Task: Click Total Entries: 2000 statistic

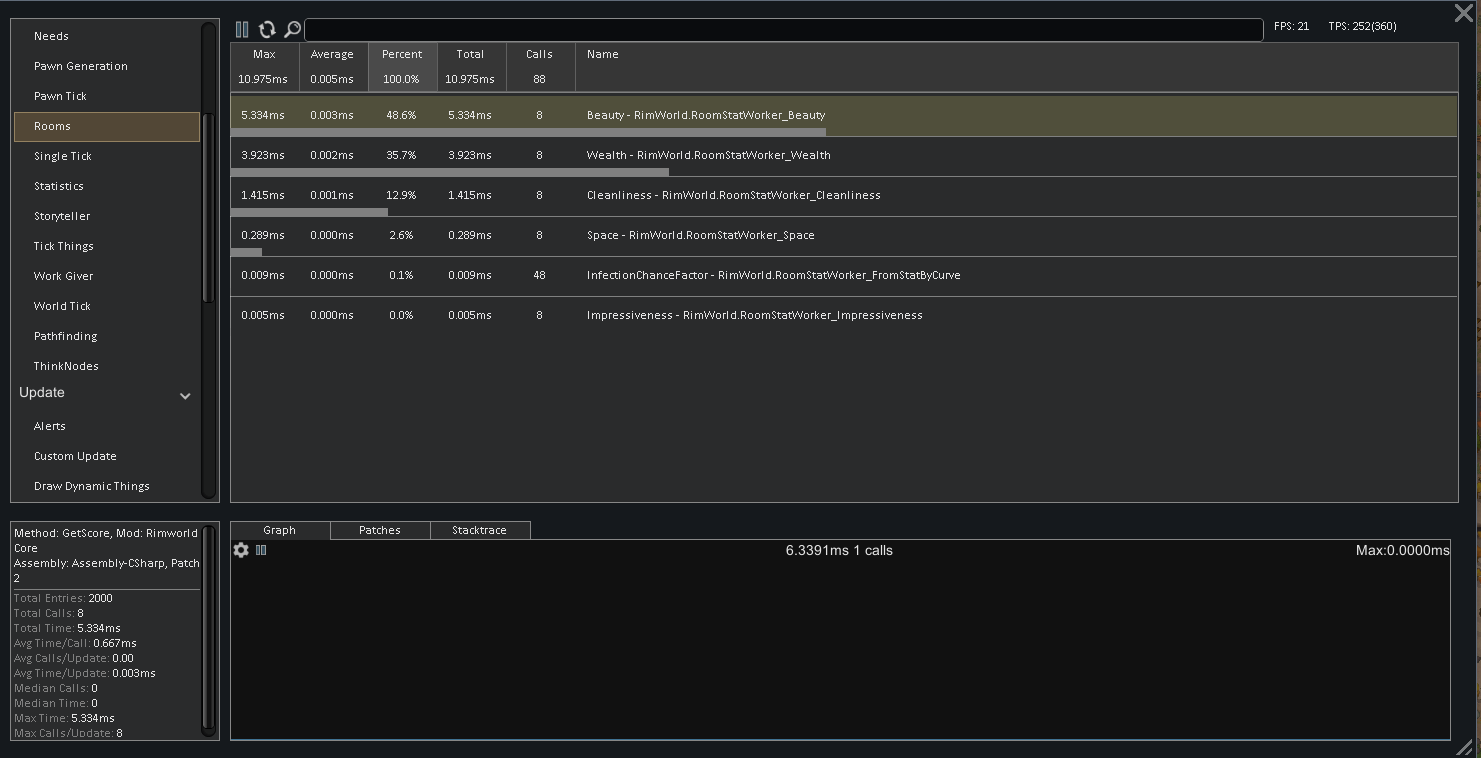Action: click(63, 598)
